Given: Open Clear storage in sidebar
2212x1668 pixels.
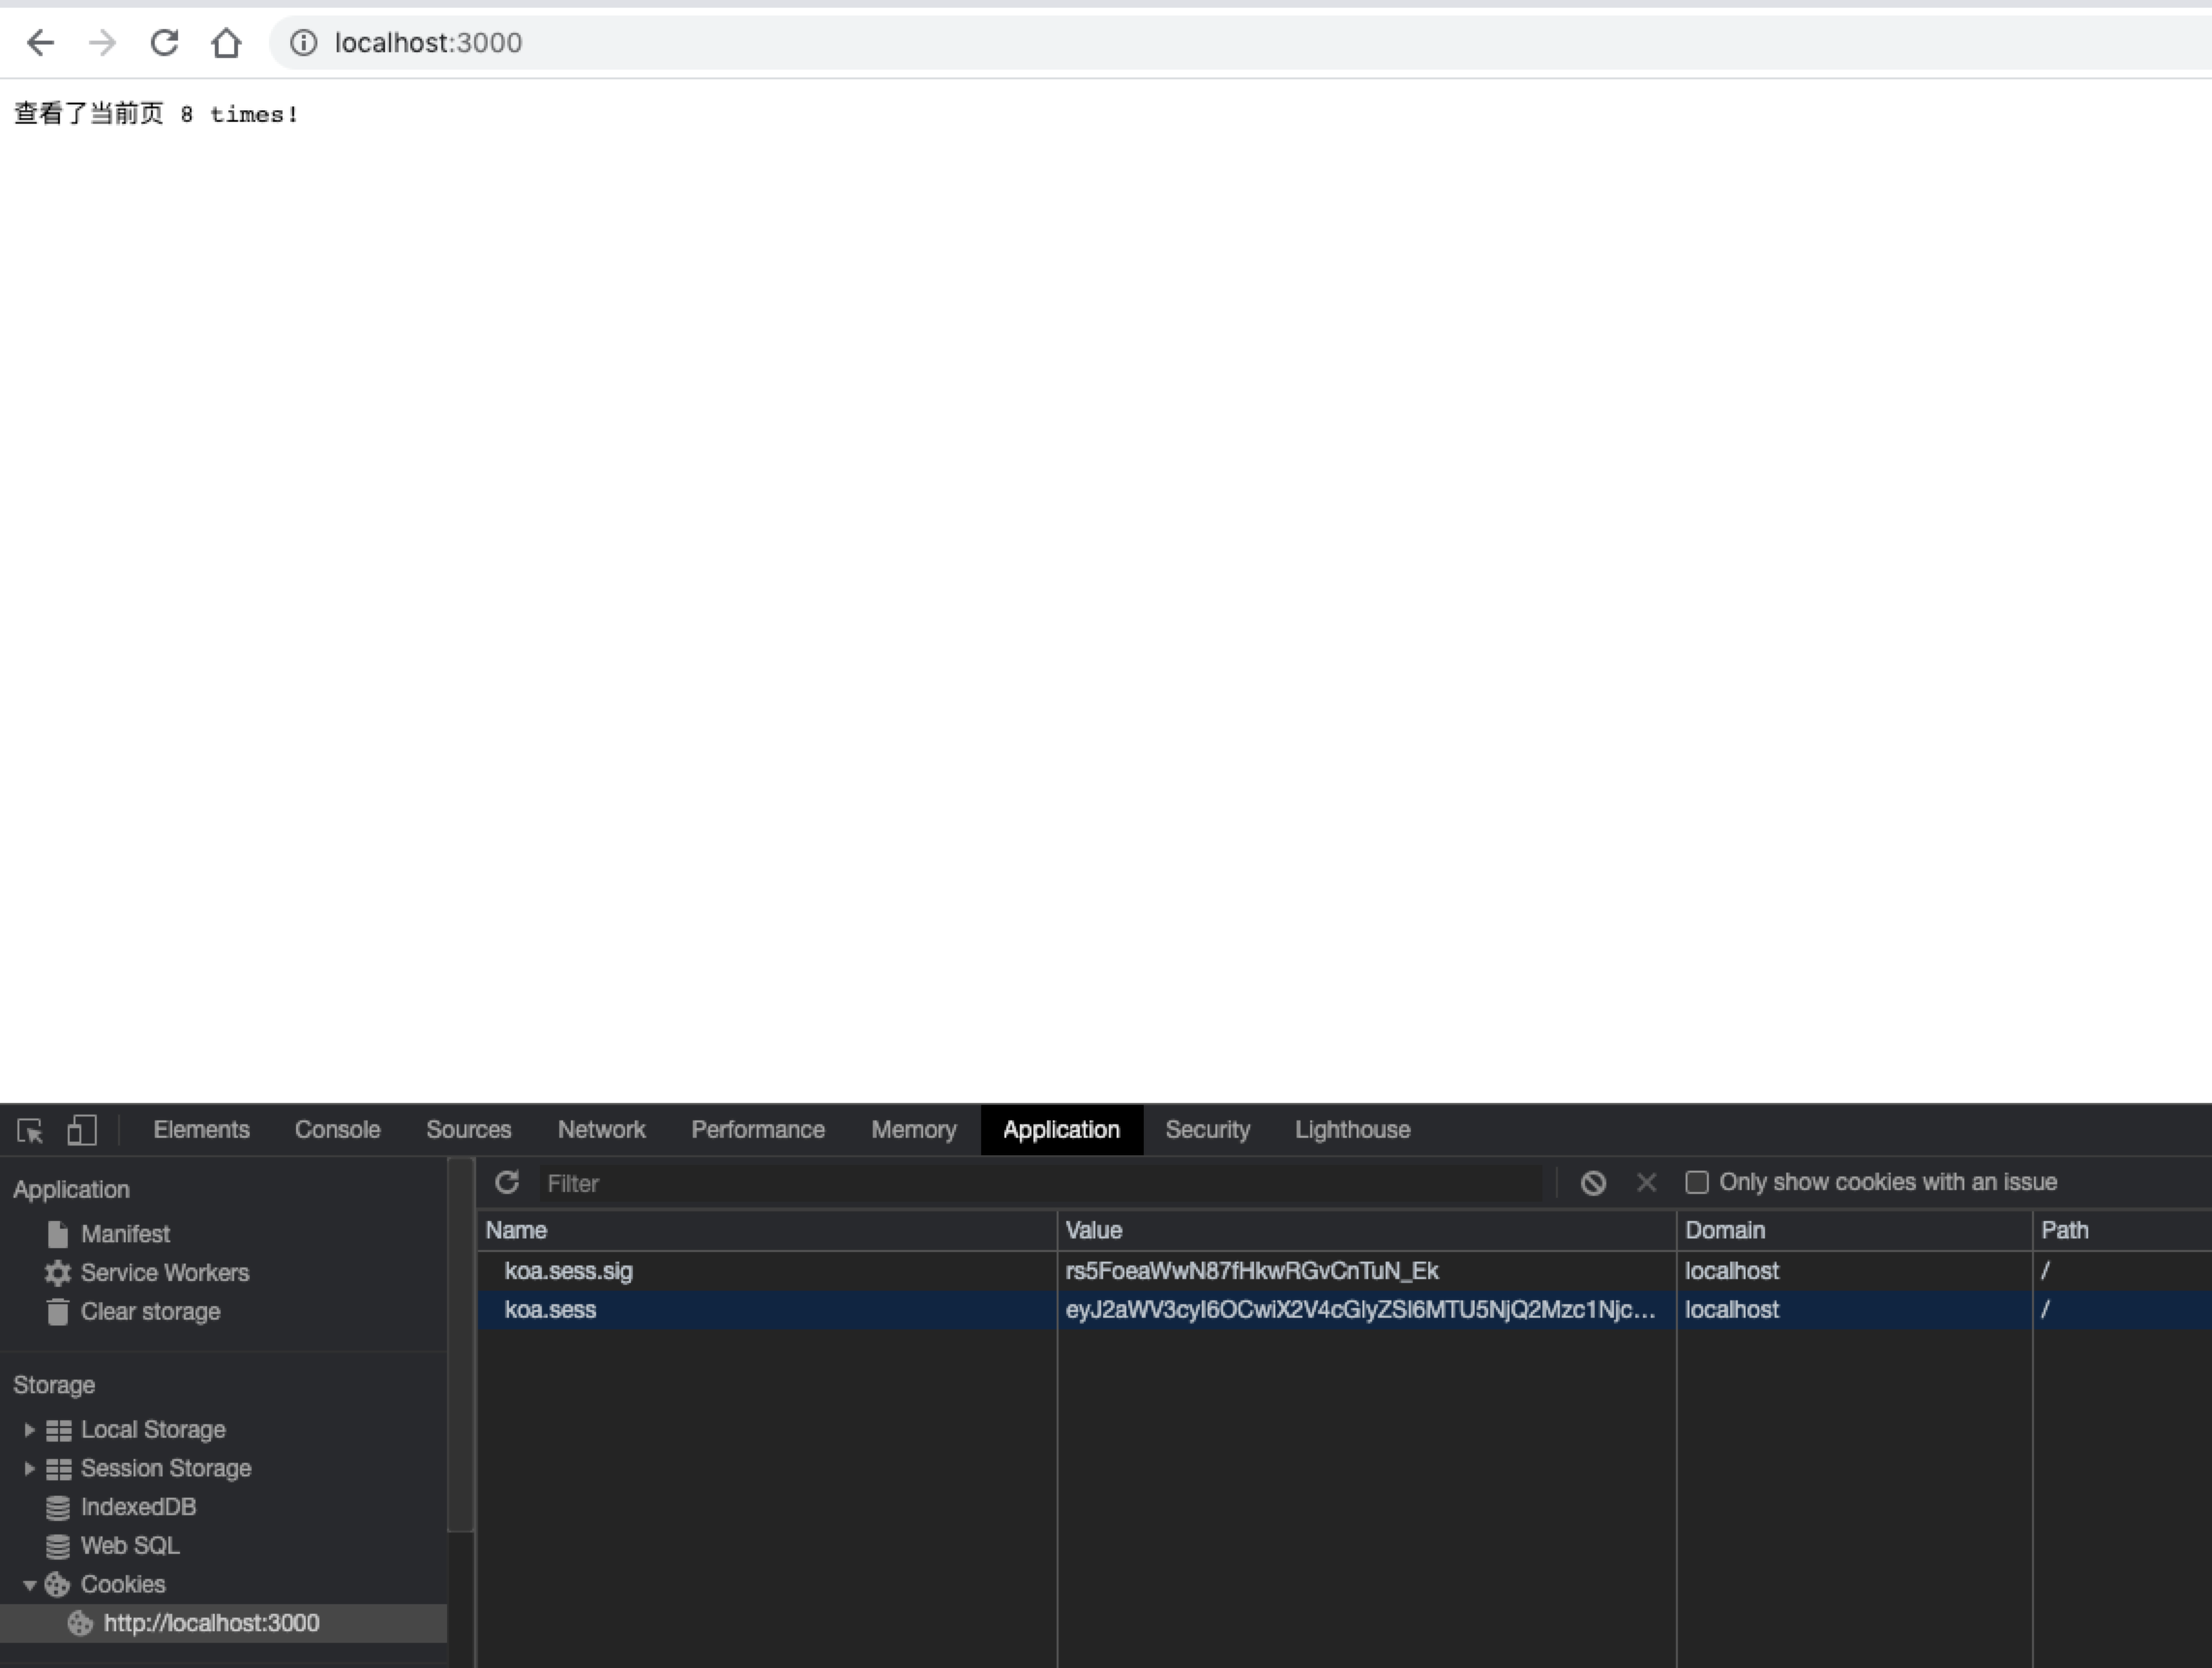Looking at the screenshot, I should (x=150, y=1312).
